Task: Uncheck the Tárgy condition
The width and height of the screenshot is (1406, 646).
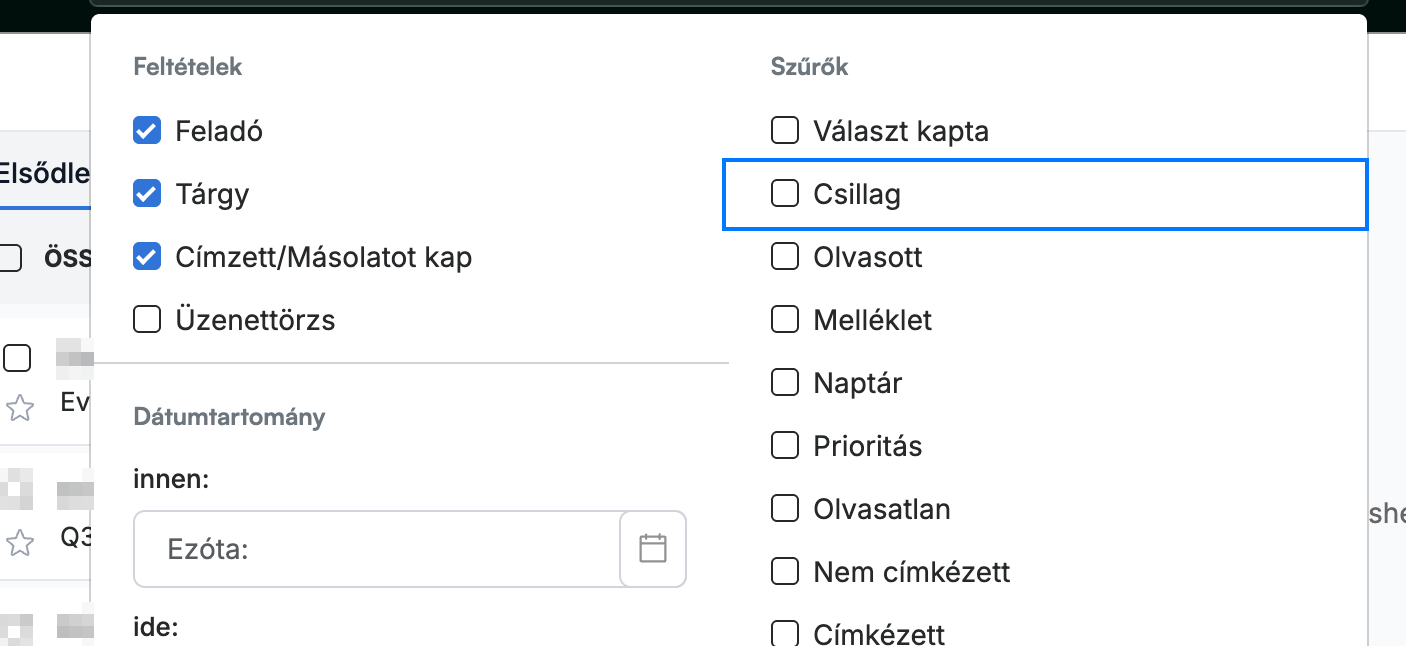Action: coord(147,194)
